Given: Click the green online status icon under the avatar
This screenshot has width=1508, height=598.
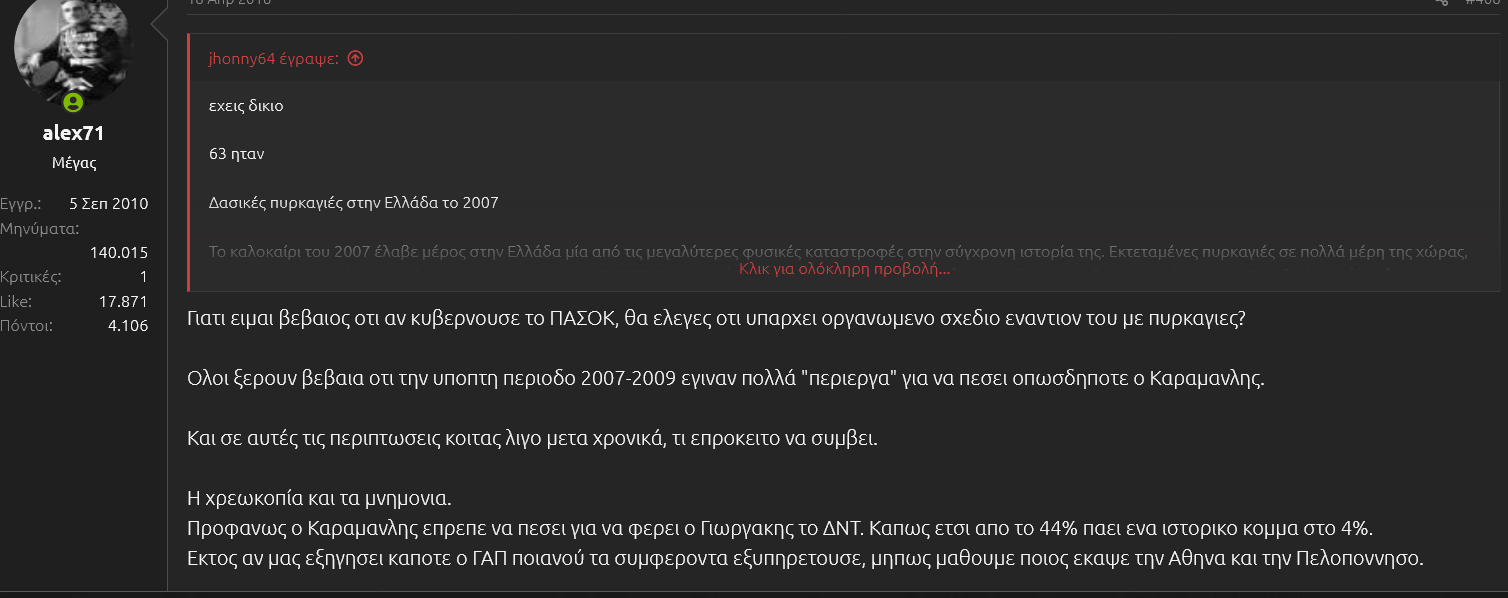Looking at the screenshot, I should pos(73,103).
